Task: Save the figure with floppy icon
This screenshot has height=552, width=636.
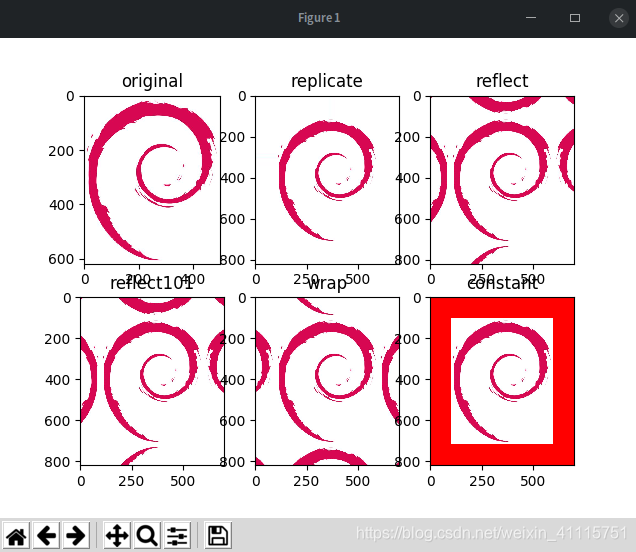Action: [218, 536]
